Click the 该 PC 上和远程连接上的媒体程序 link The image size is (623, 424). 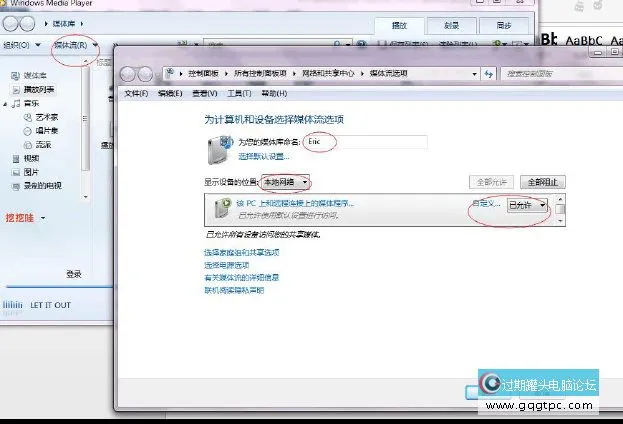(295, 203)
